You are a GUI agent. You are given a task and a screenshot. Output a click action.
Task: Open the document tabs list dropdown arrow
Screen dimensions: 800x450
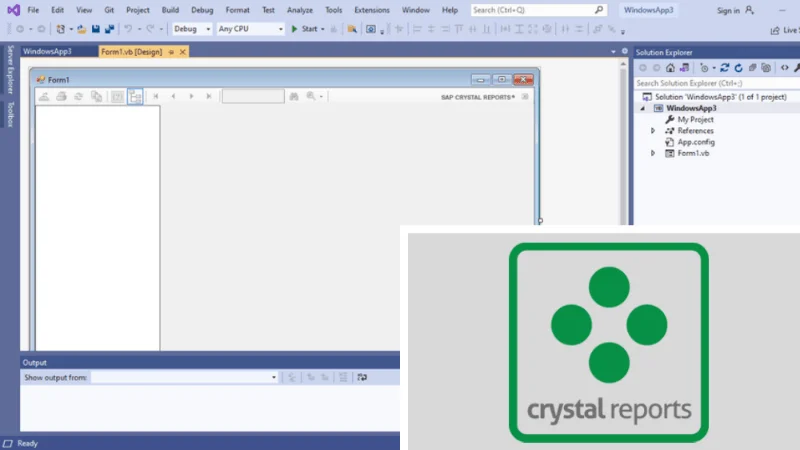point(613,52)
